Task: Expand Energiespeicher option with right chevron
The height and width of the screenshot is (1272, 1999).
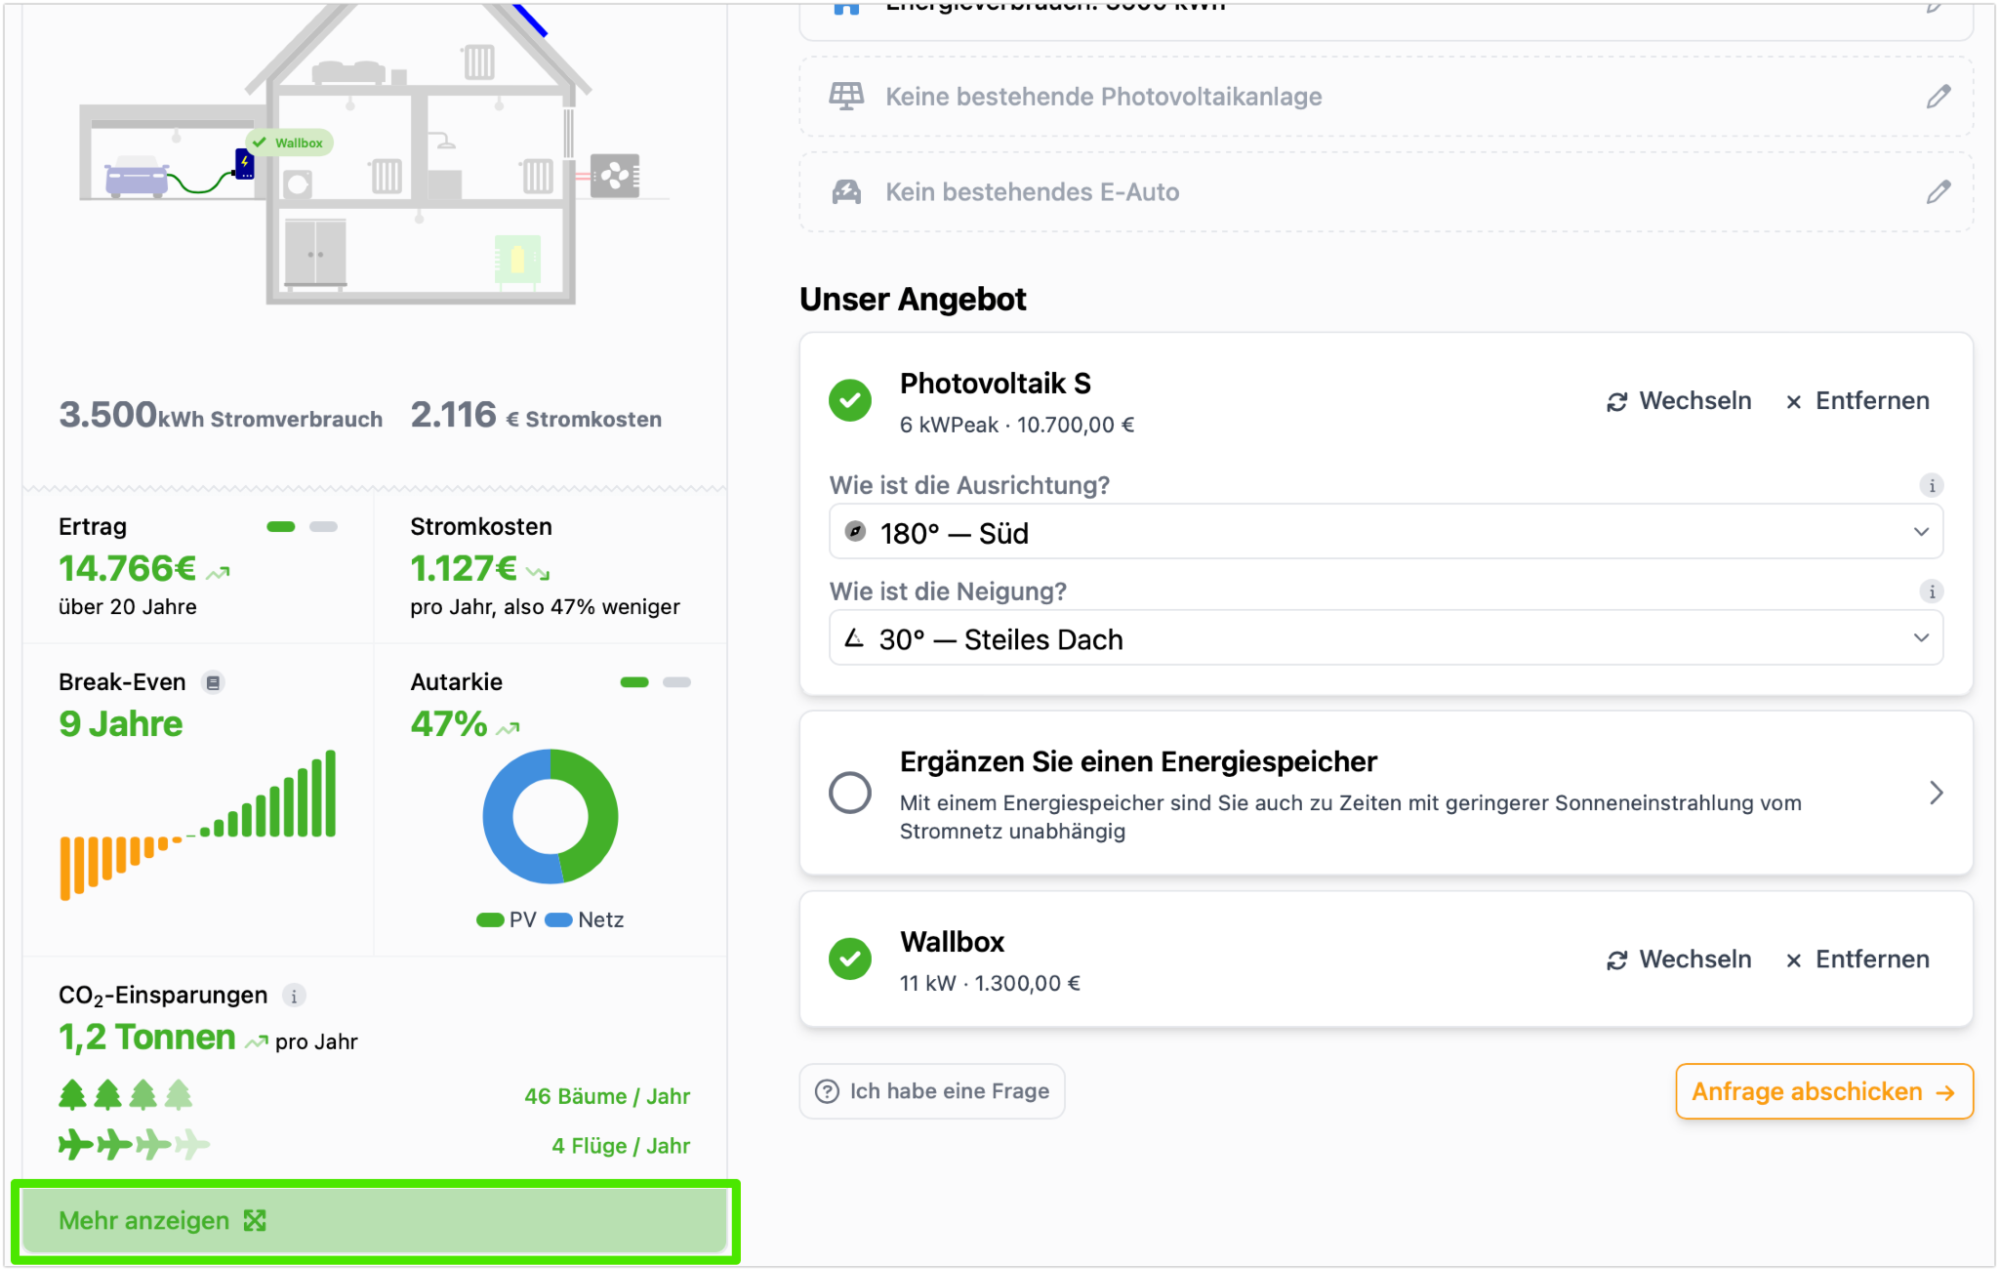Action: pos(1936,794)
